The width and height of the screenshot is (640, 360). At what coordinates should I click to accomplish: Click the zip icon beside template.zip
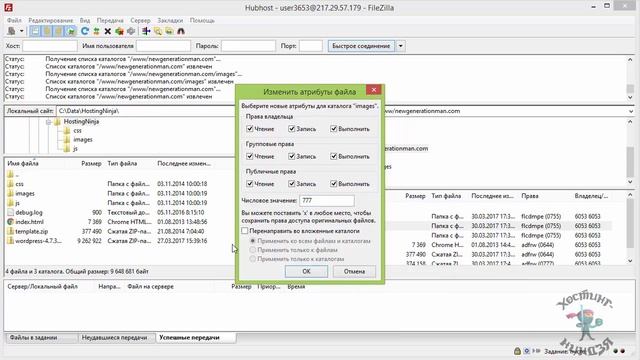click(11, 231)
